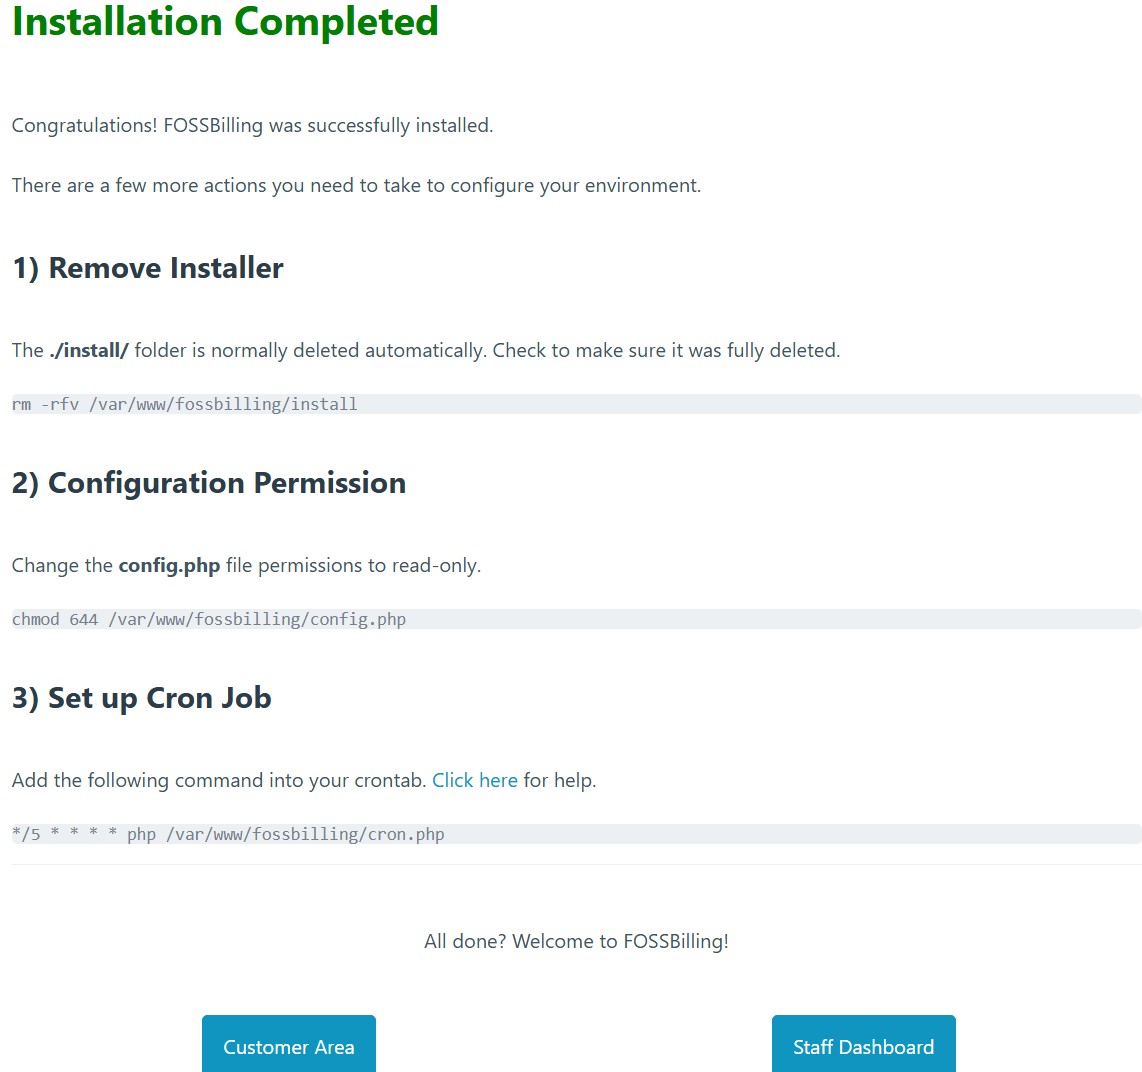Click the 'rm -rfv /var/www/fossbilling/install' command
This screenshot has height=1072, width=1142.
[x=184, y=404]
